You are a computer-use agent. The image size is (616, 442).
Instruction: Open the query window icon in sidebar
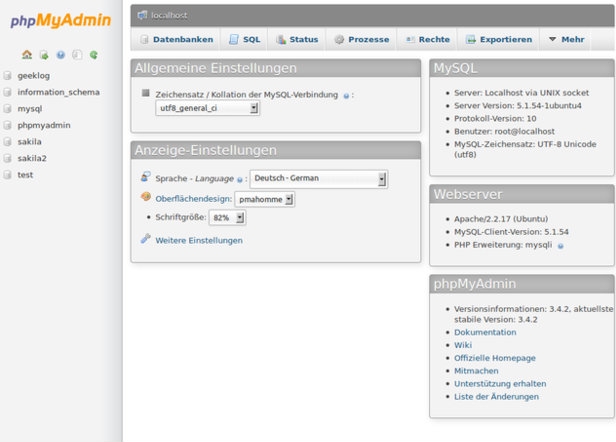coord(77,55)
